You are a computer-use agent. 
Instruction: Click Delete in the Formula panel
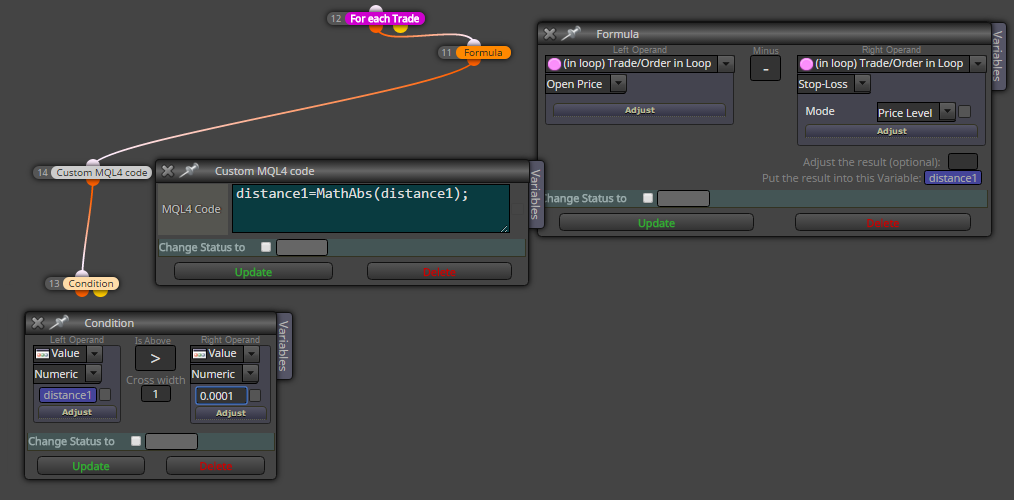(x=883, y=223)
